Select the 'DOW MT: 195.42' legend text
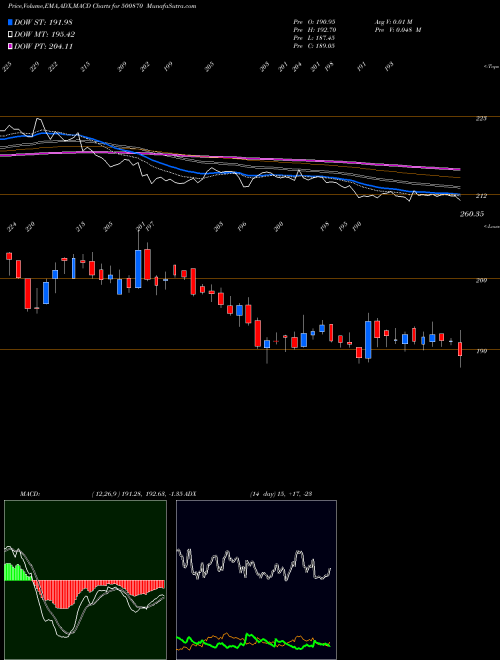Viewport: 500px width, 660px height. click(45, 35)
